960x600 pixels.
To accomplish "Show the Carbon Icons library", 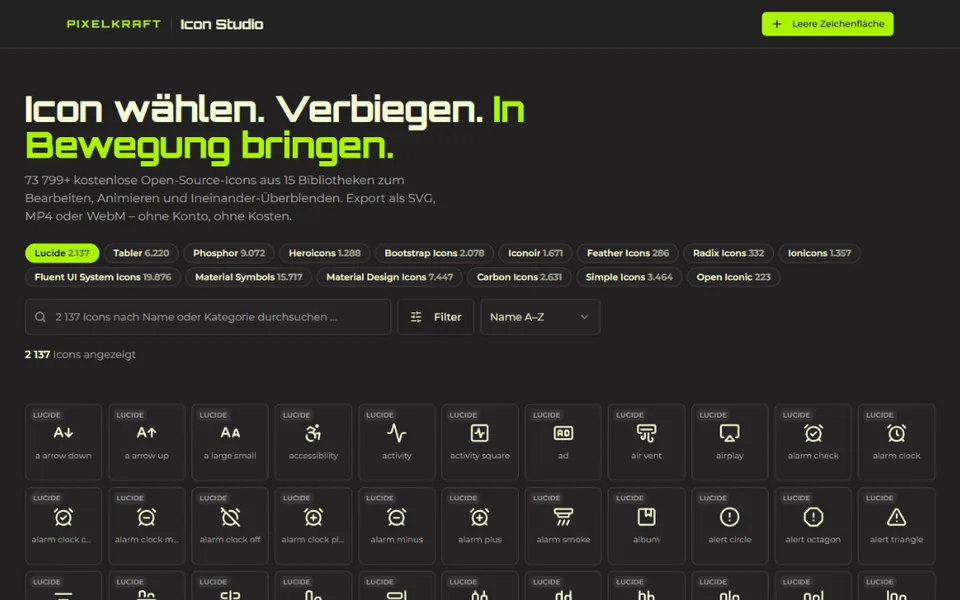I will click(x=519, y=277).
